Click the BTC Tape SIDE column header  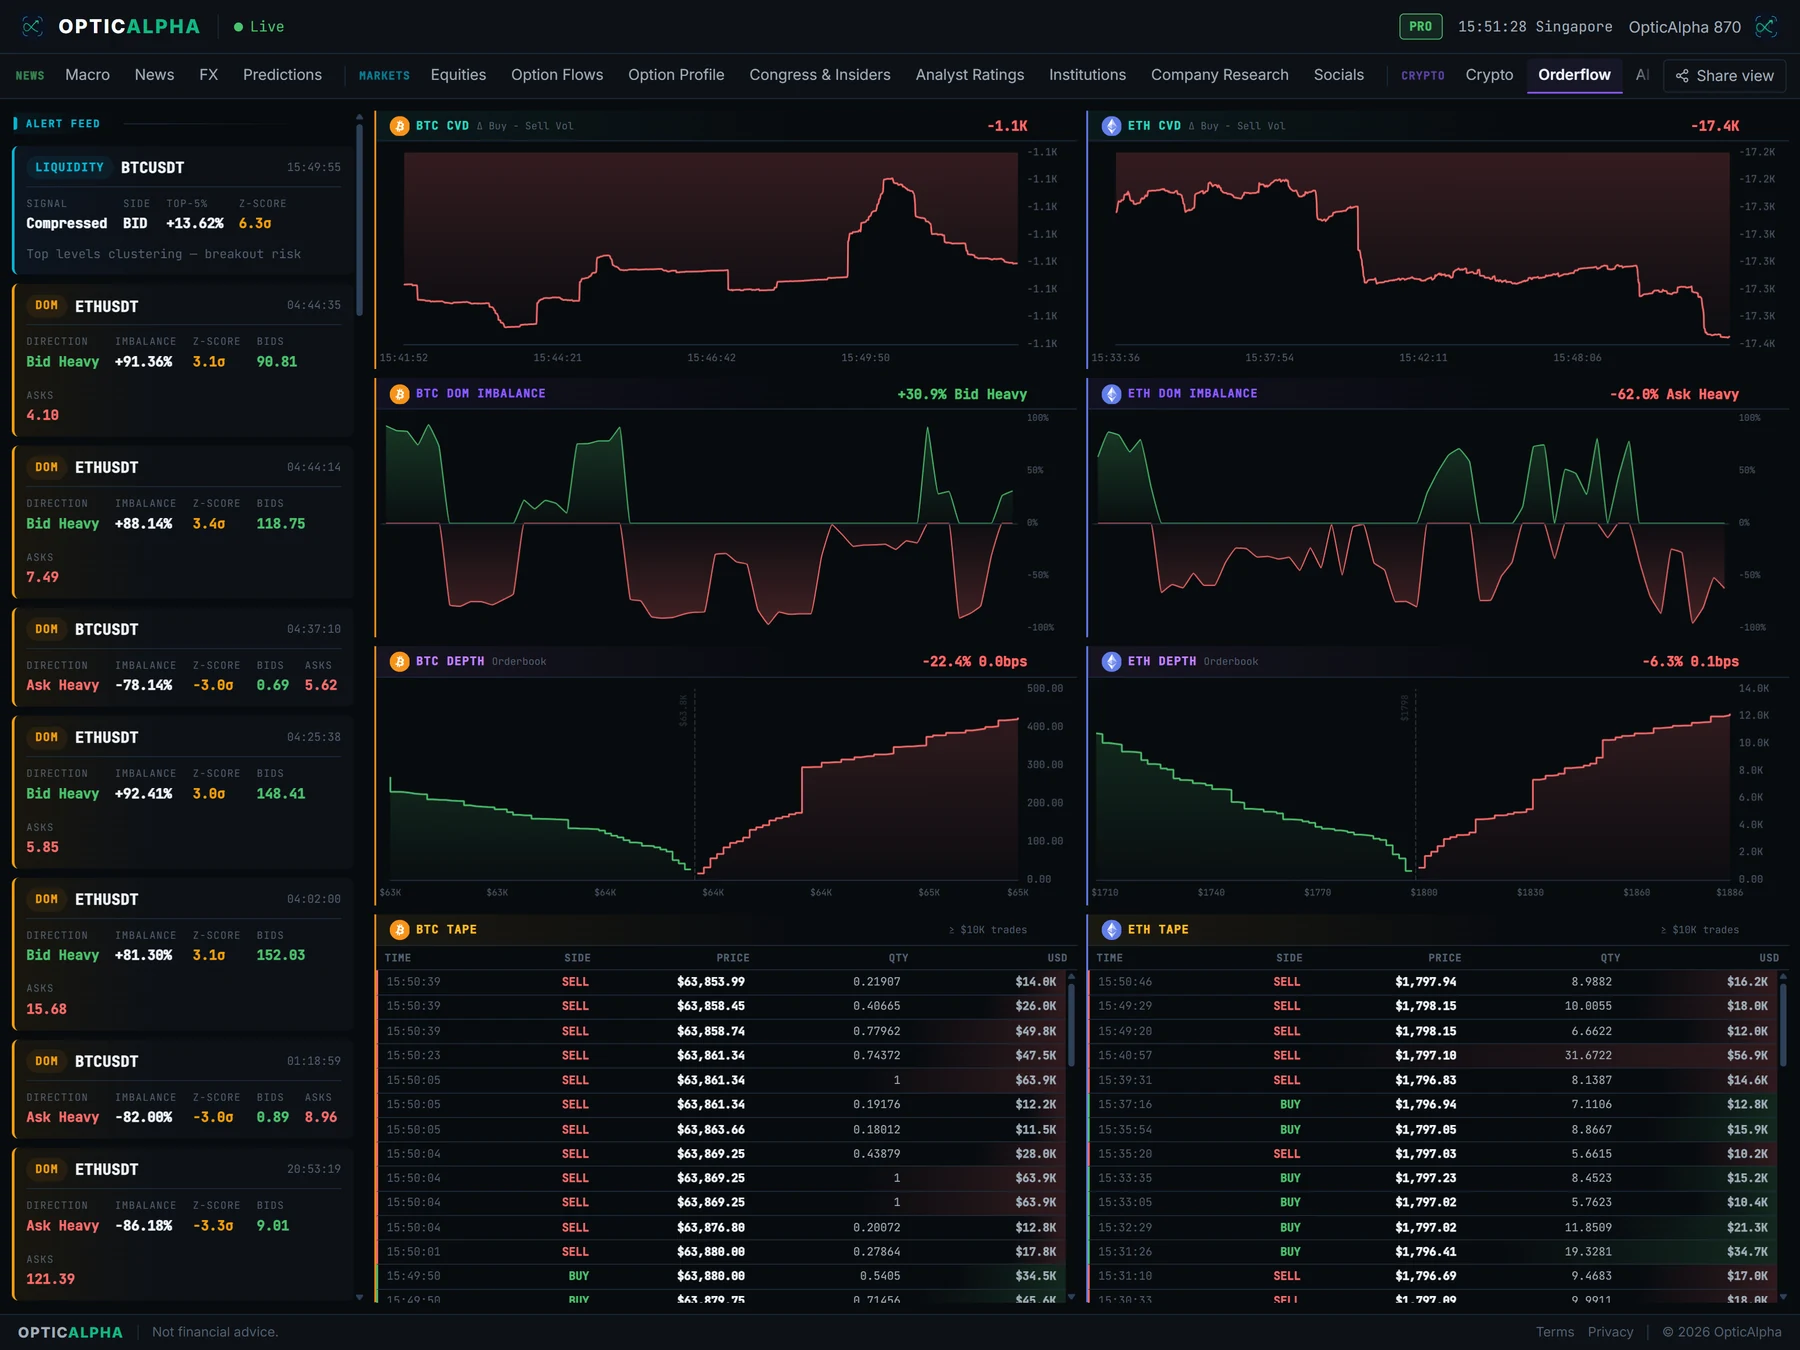577,958
